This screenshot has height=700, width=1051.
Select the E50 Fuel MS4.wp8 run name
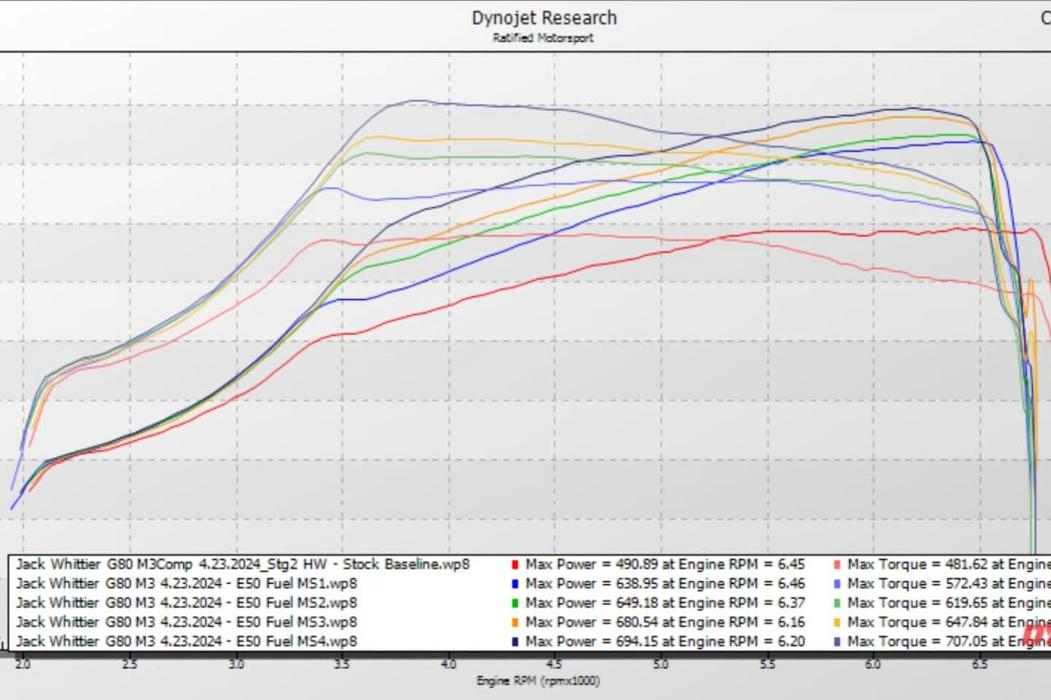click(x=186, y=642)
